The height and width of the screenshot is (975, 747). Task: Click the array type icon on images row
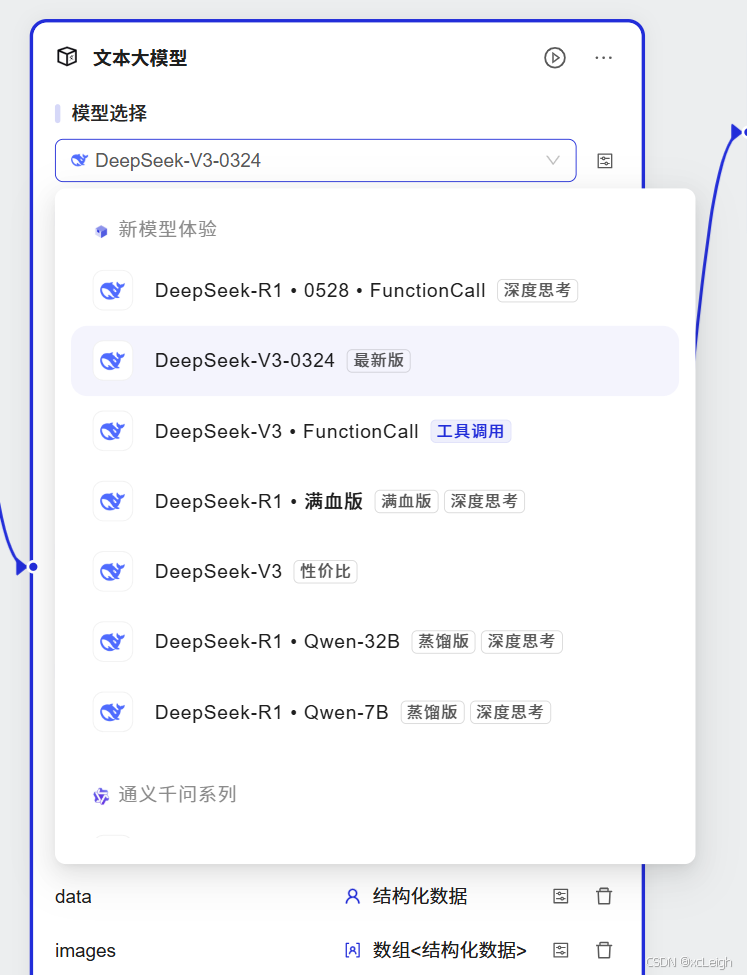pos(353,950)
